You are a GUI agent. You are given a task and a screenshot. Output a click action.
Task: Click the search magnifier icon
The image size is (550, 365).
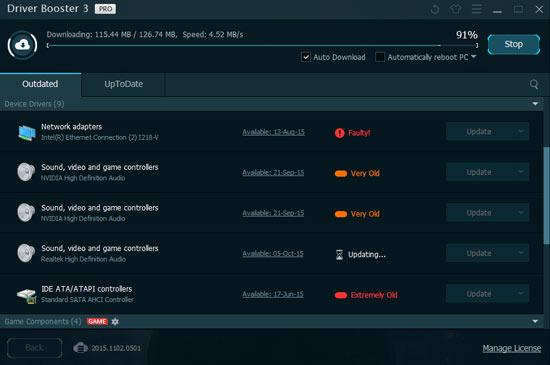pos(534,84)
